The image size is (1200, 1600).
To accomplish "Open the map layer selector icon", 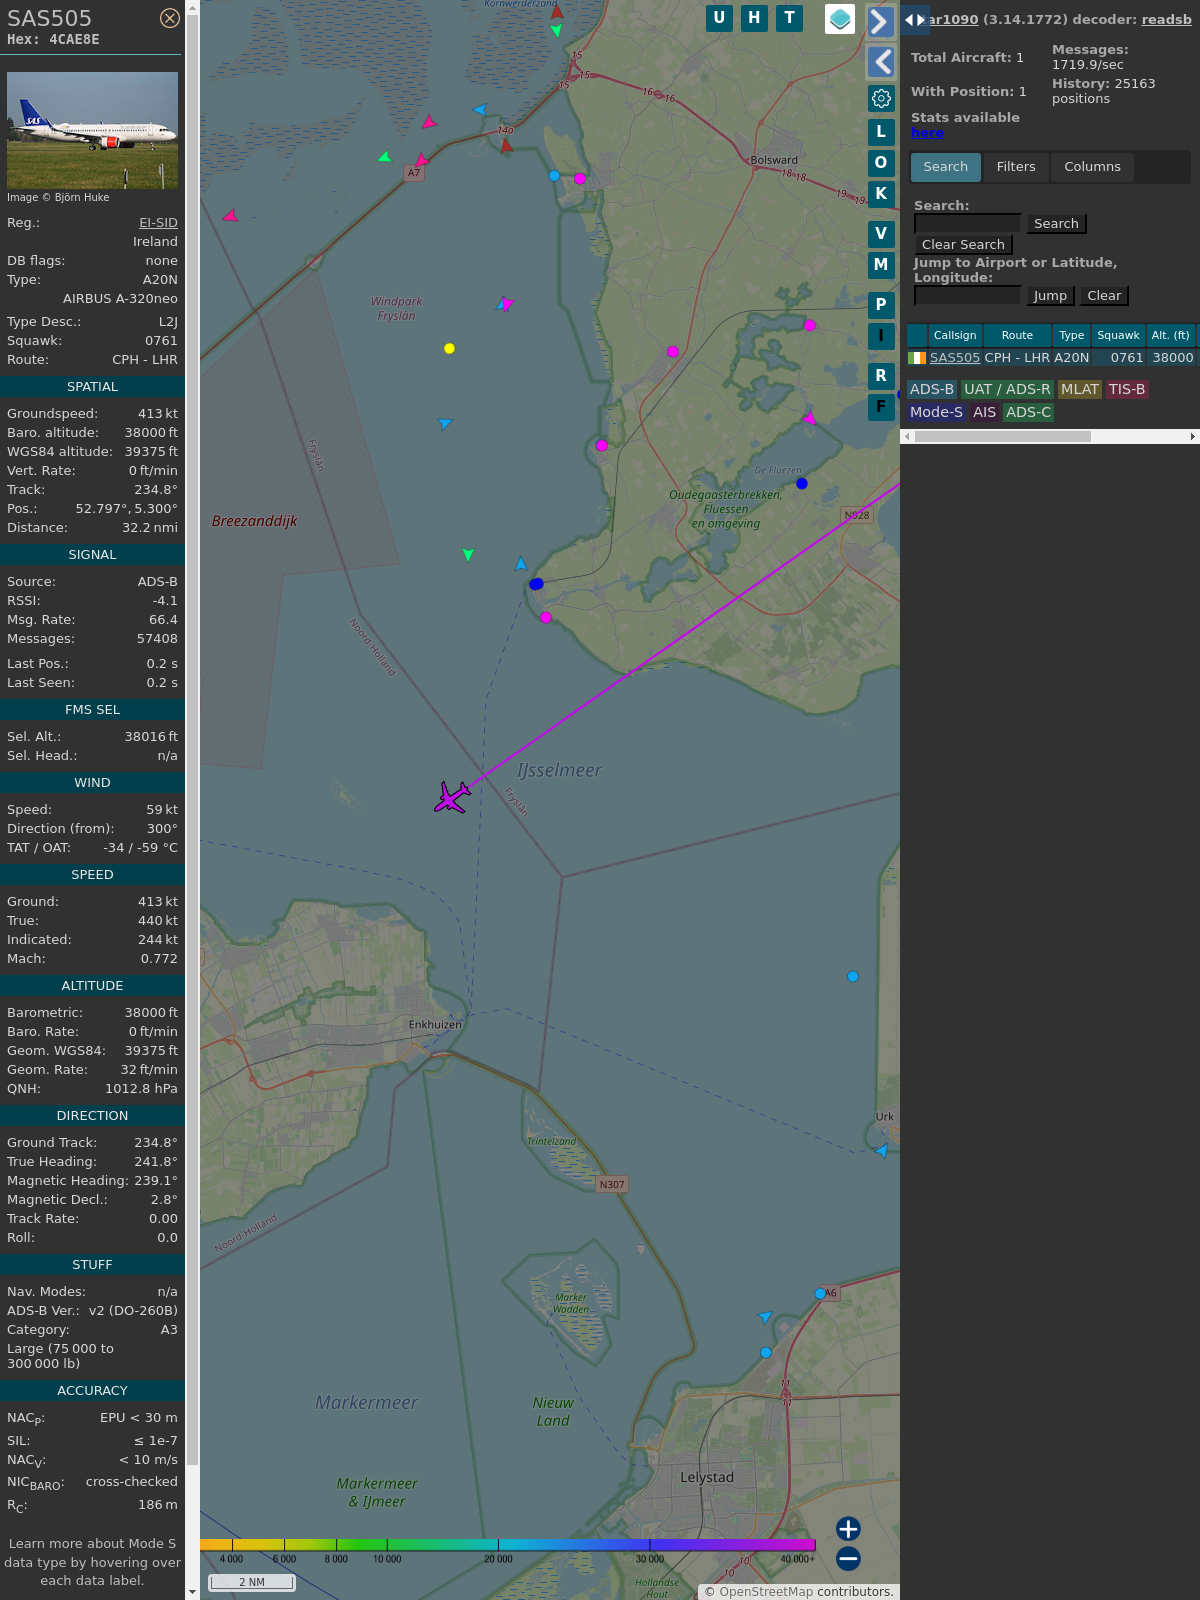I will [x=840, y=19].
